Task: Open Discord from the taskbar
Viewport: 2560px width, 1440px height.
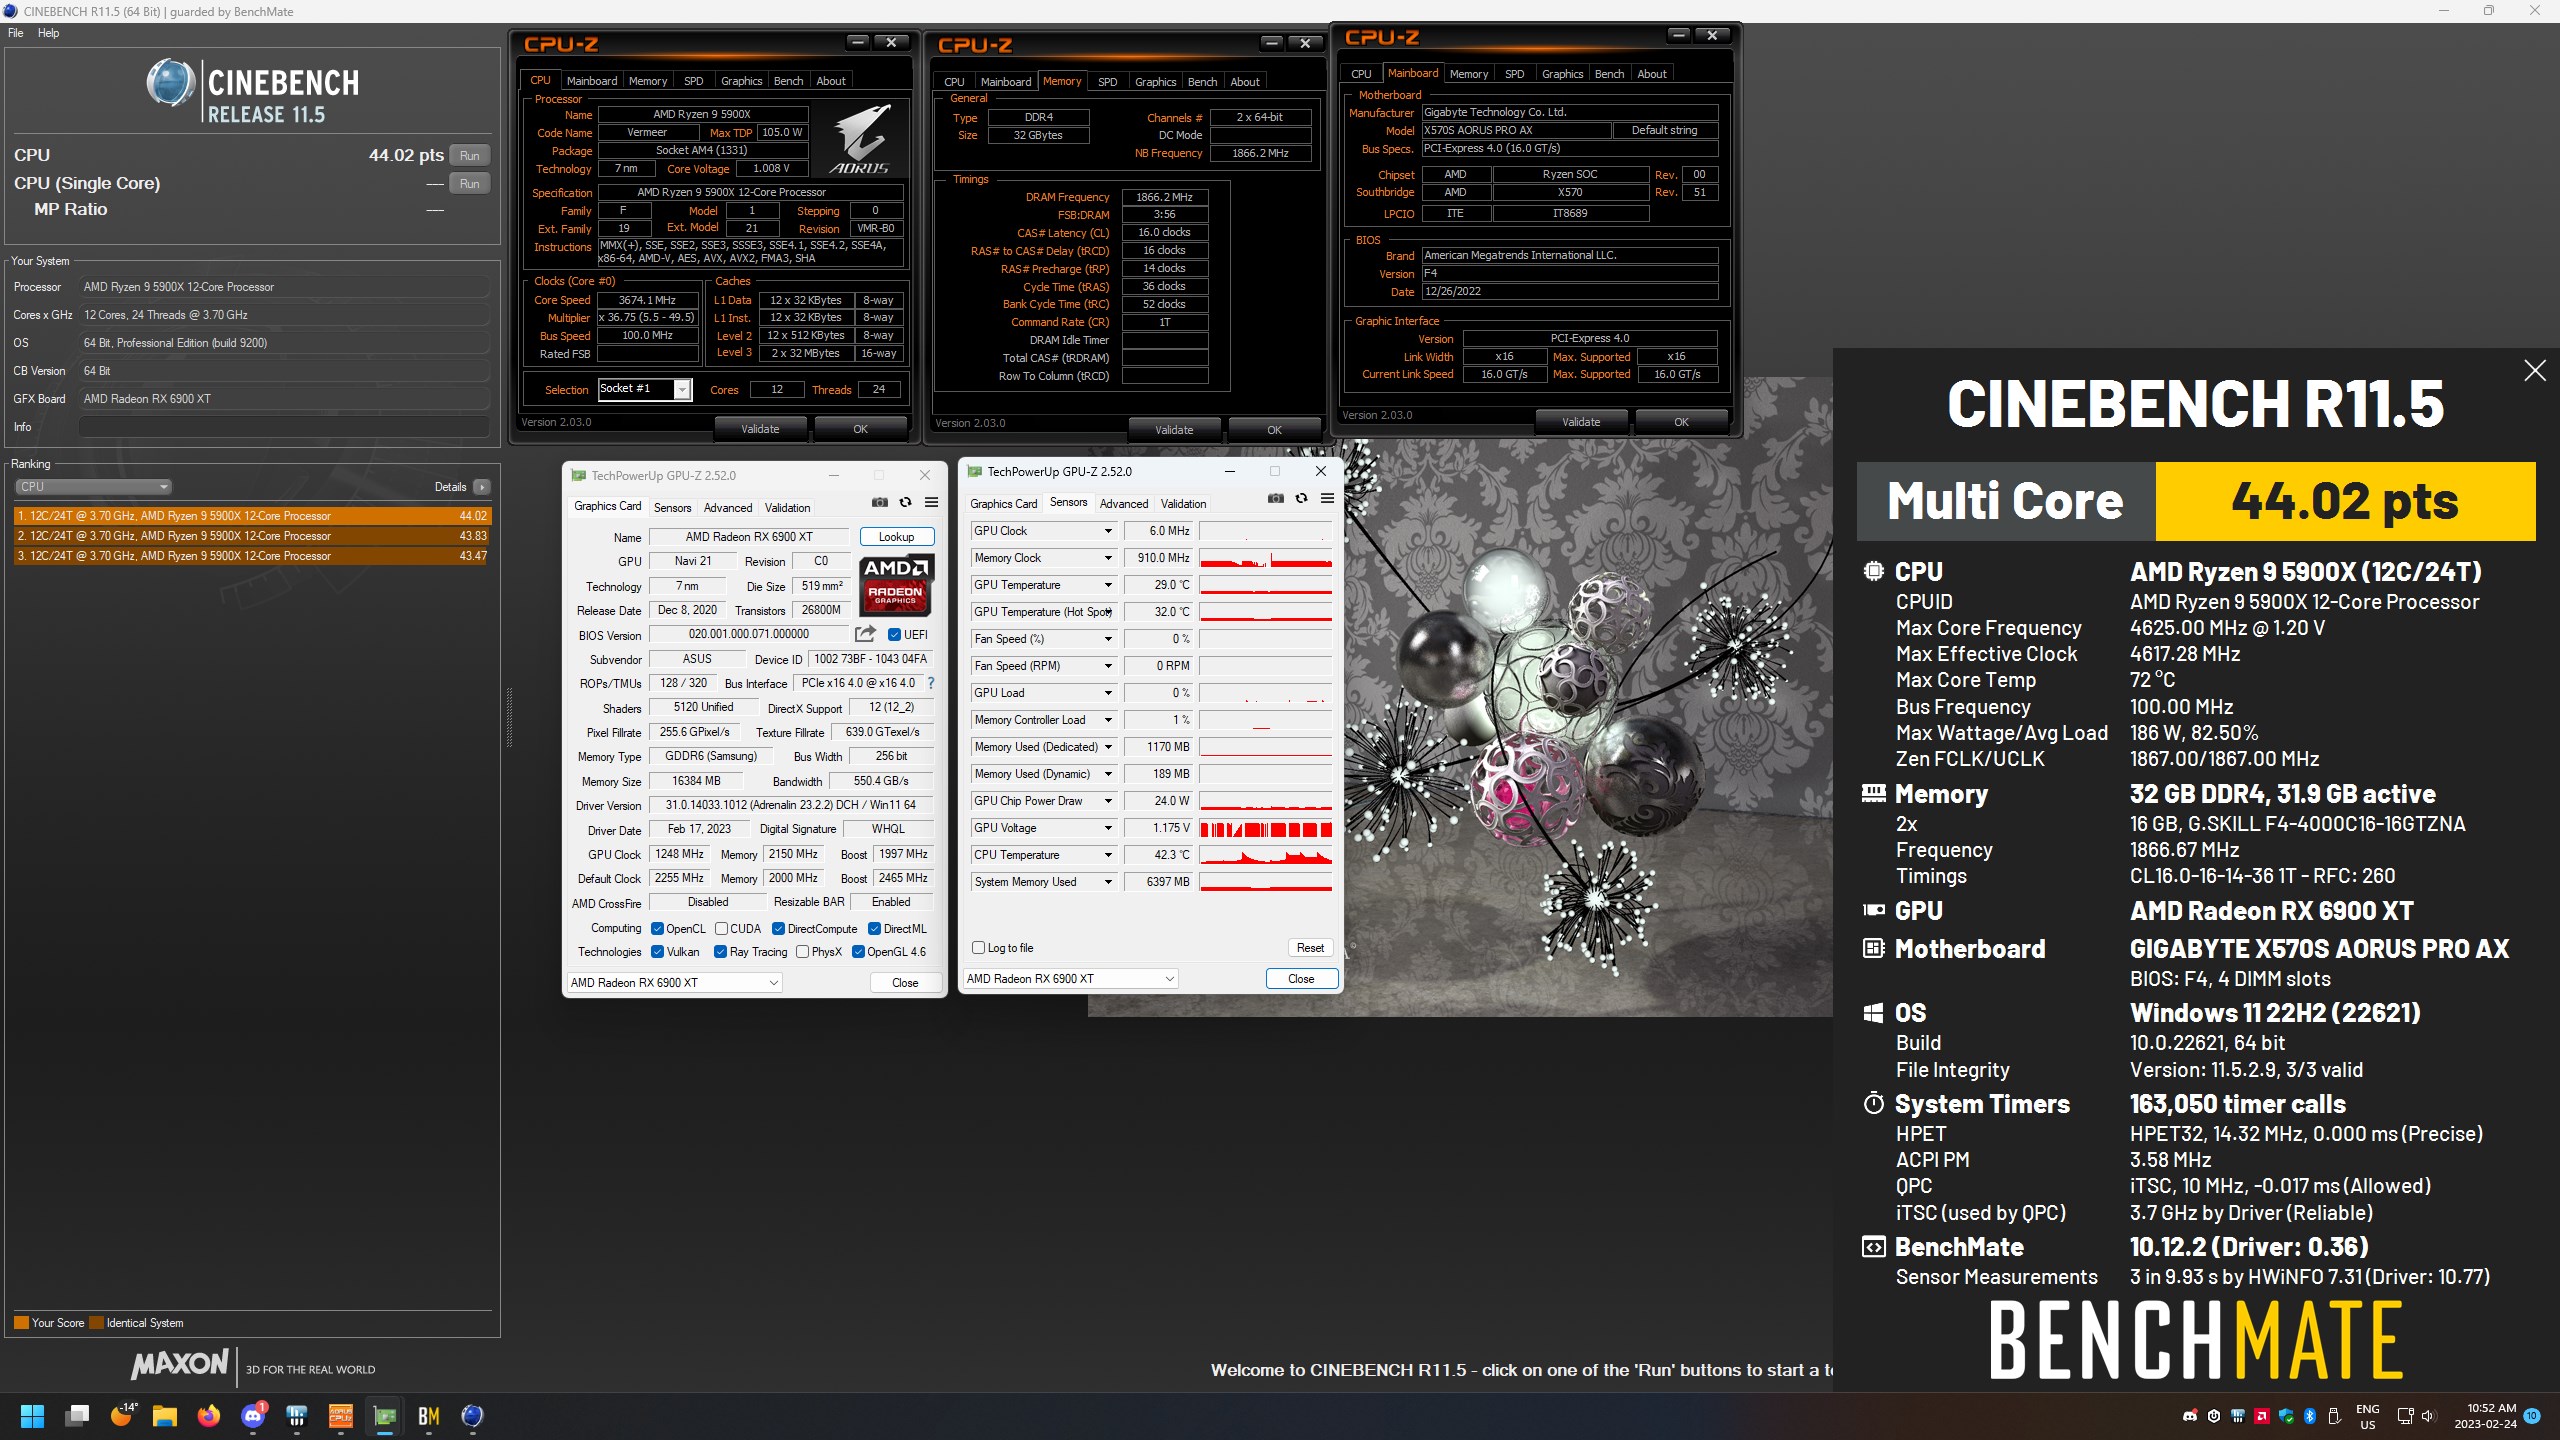Action: 253,1416
